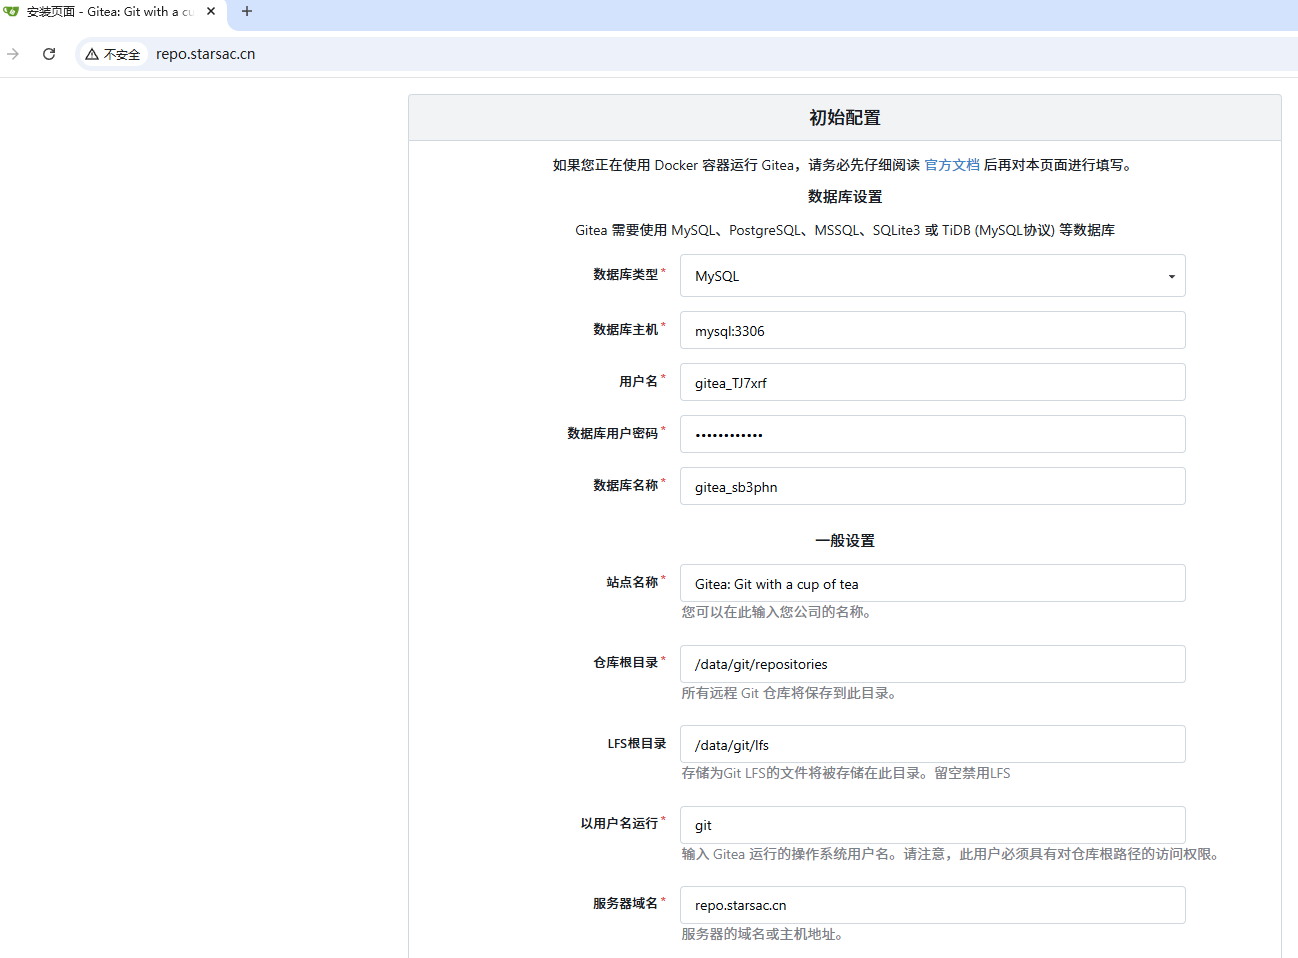Click the 仓库根目录 repositories path field

[x=930, y=664]
